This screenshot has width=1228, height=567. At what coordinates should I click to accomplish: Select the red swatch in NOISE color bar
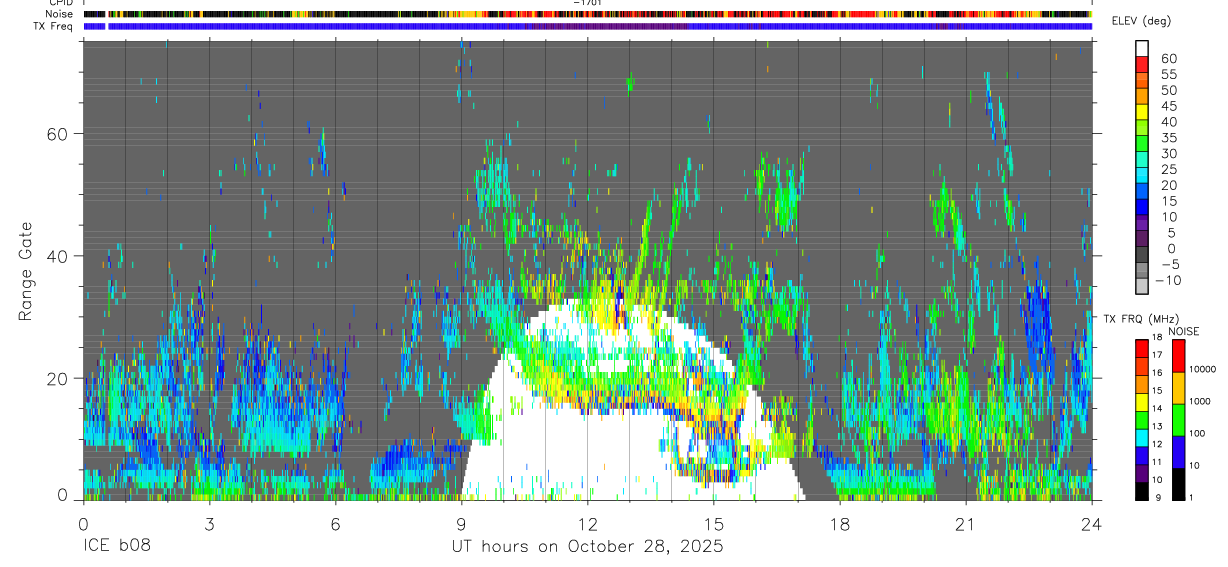click(1179, 356)
